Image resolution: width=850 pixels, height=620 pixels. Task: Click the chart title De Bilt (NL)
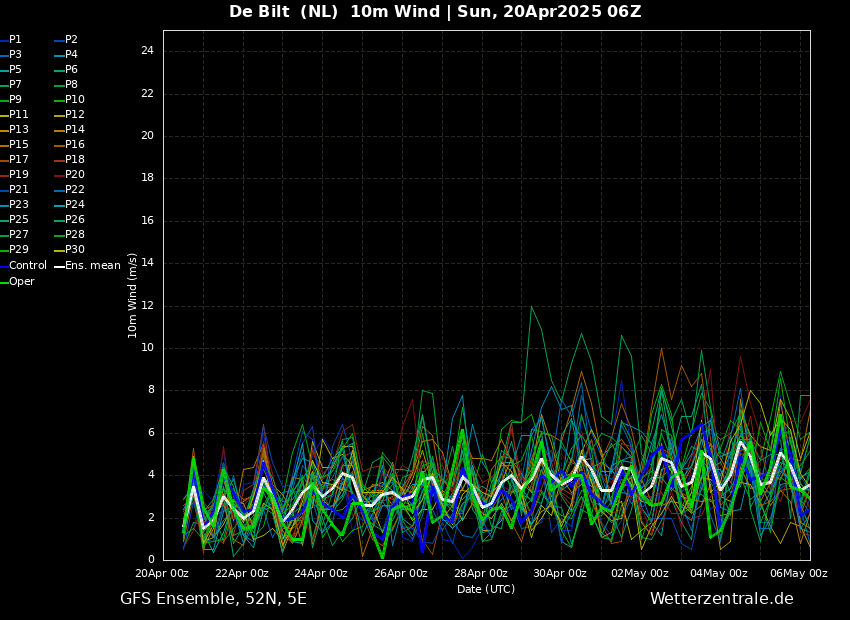point(284,11)
